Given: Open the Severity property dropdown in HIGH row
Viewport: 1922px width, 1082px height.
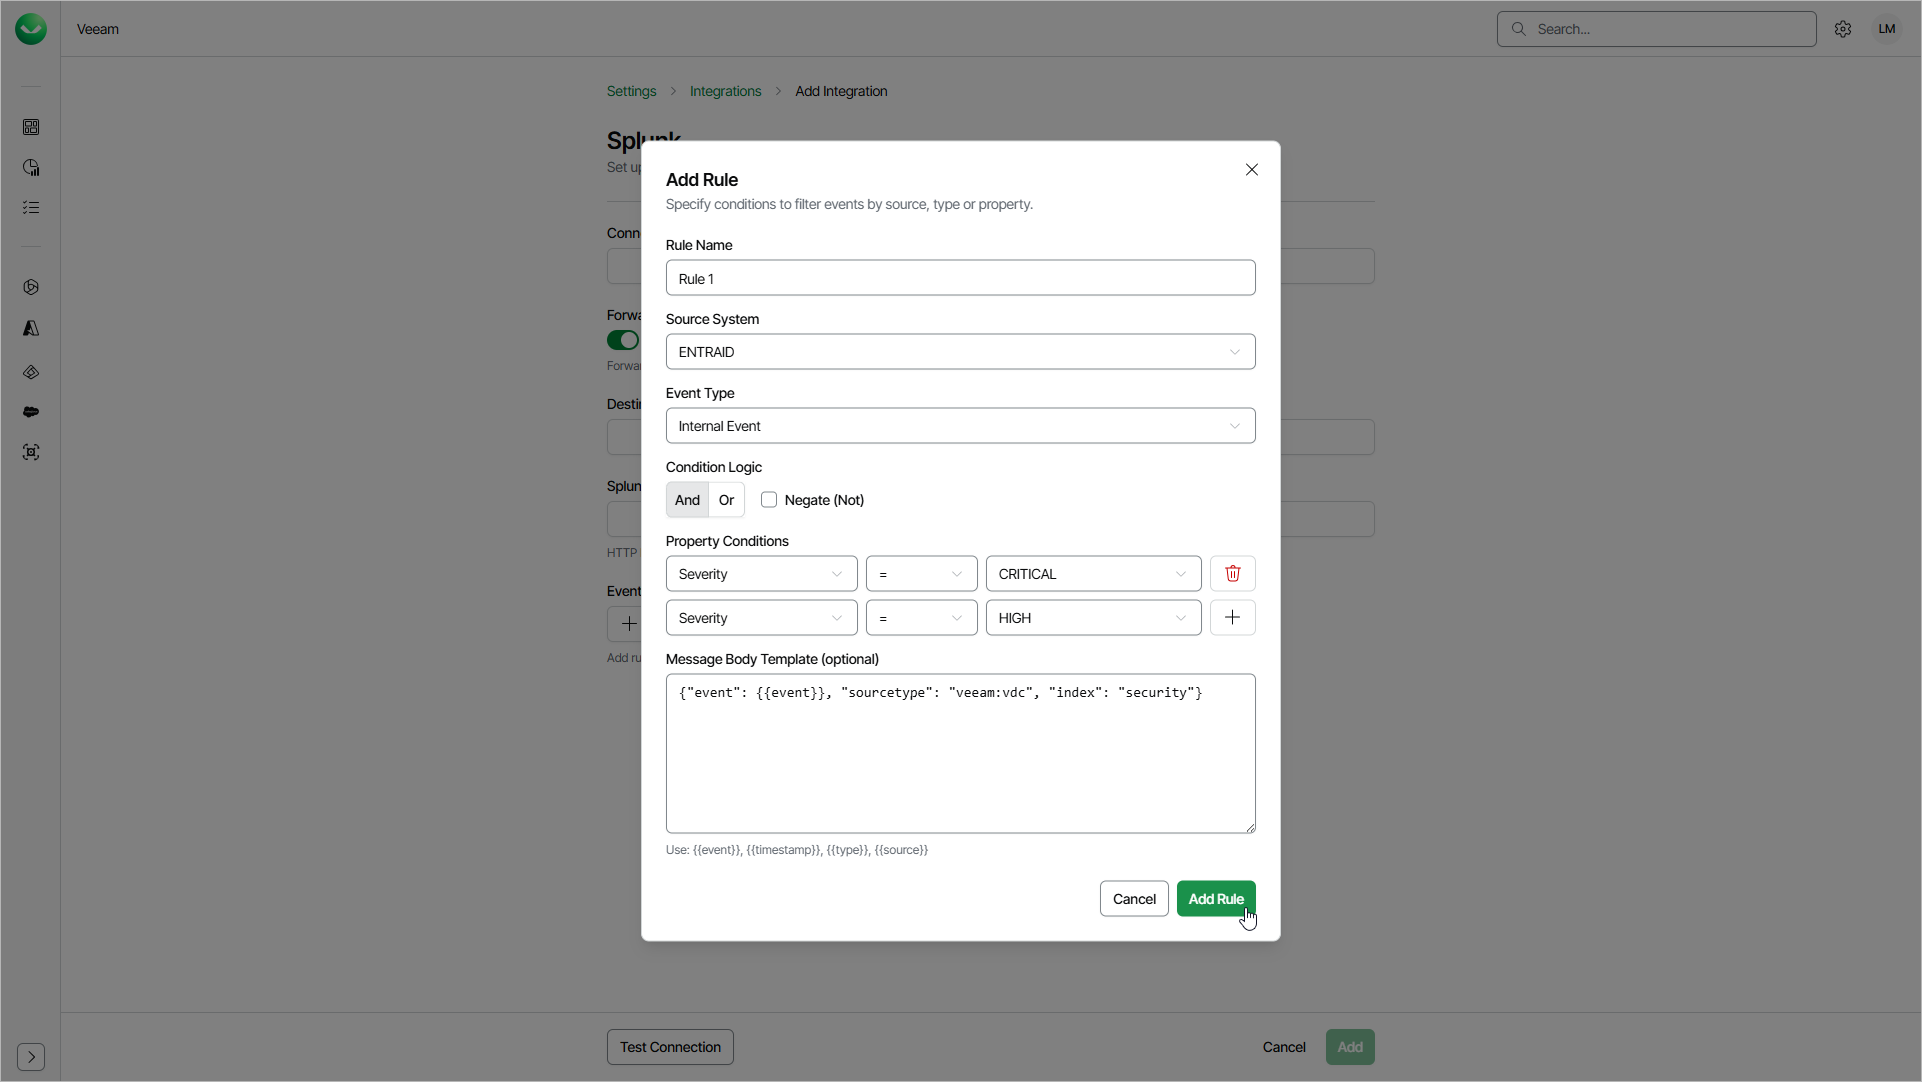Looking at the screenshot, I should 762,618.
